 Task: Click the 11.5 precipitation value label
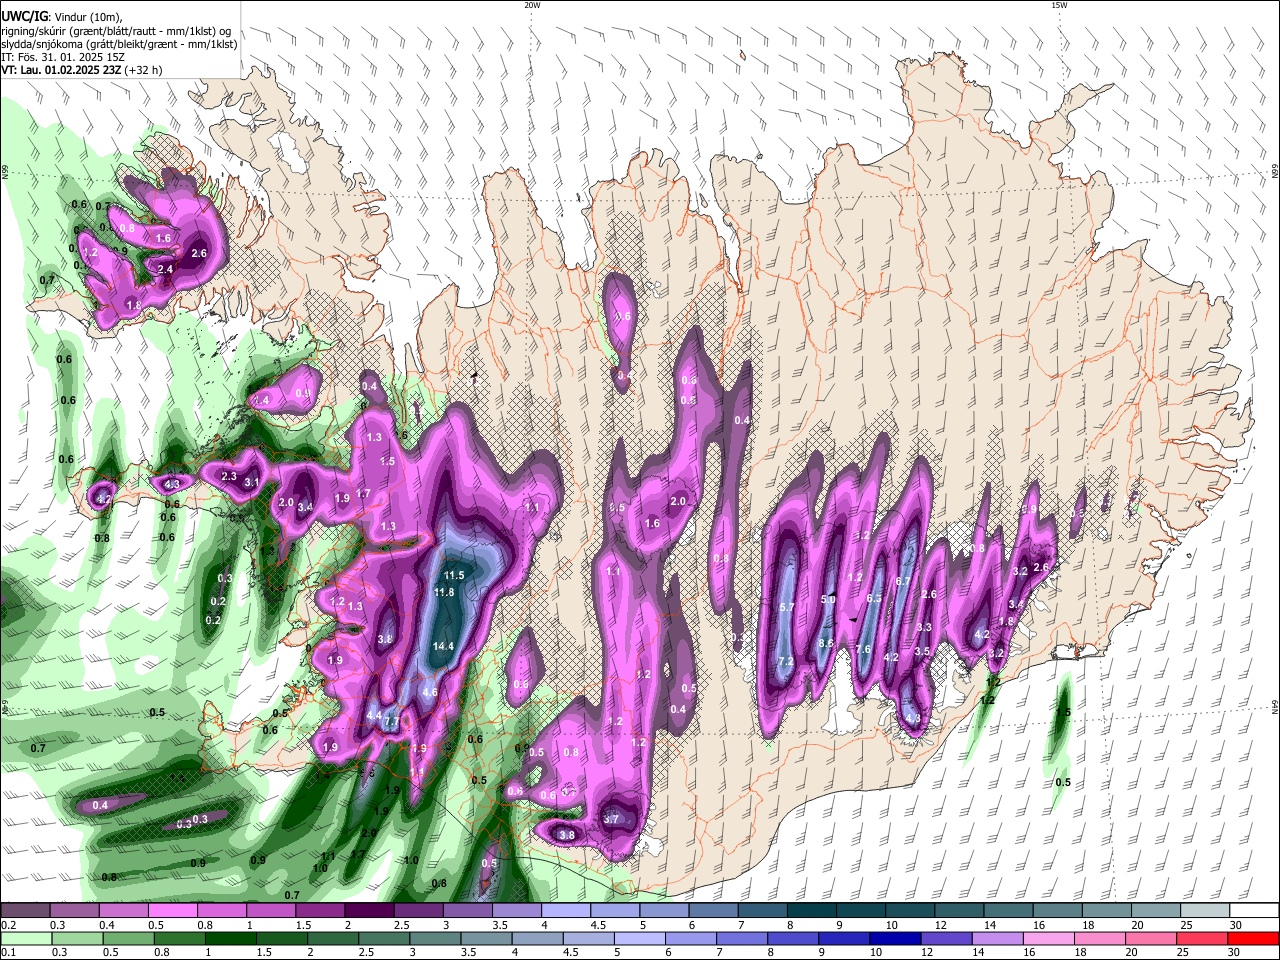[454, 575]
